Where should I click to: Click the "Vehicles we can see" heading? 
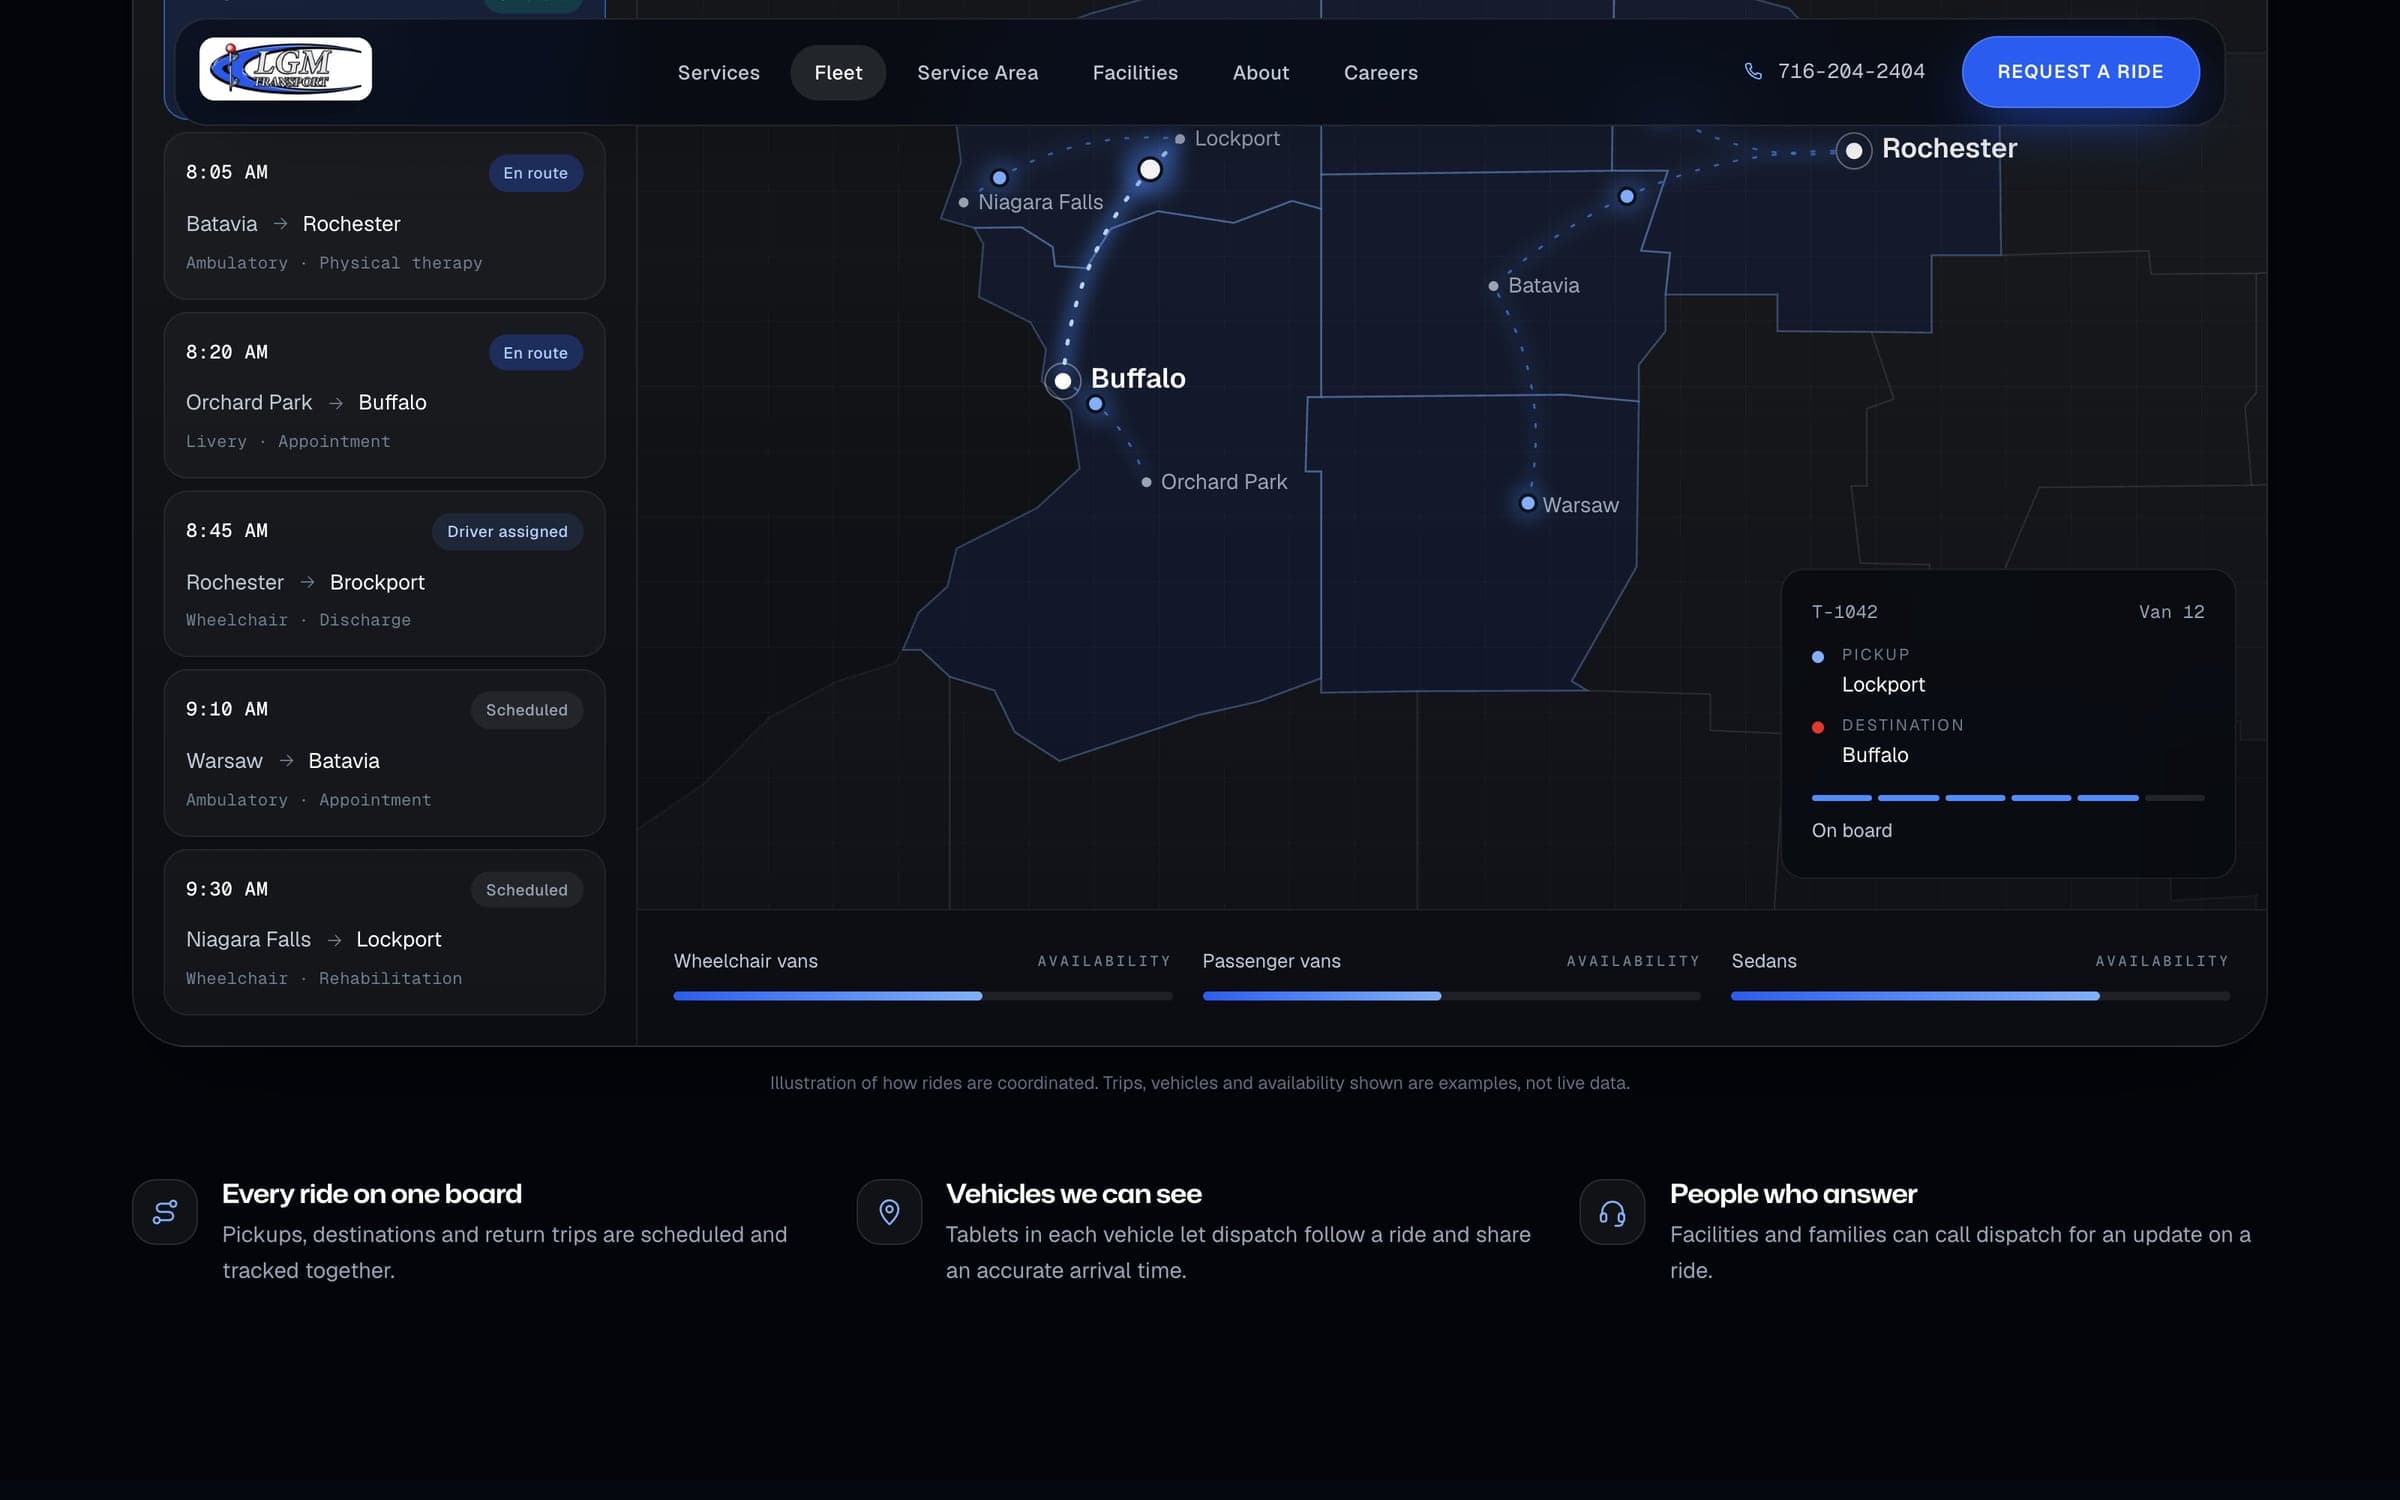pos(1074,1194)
